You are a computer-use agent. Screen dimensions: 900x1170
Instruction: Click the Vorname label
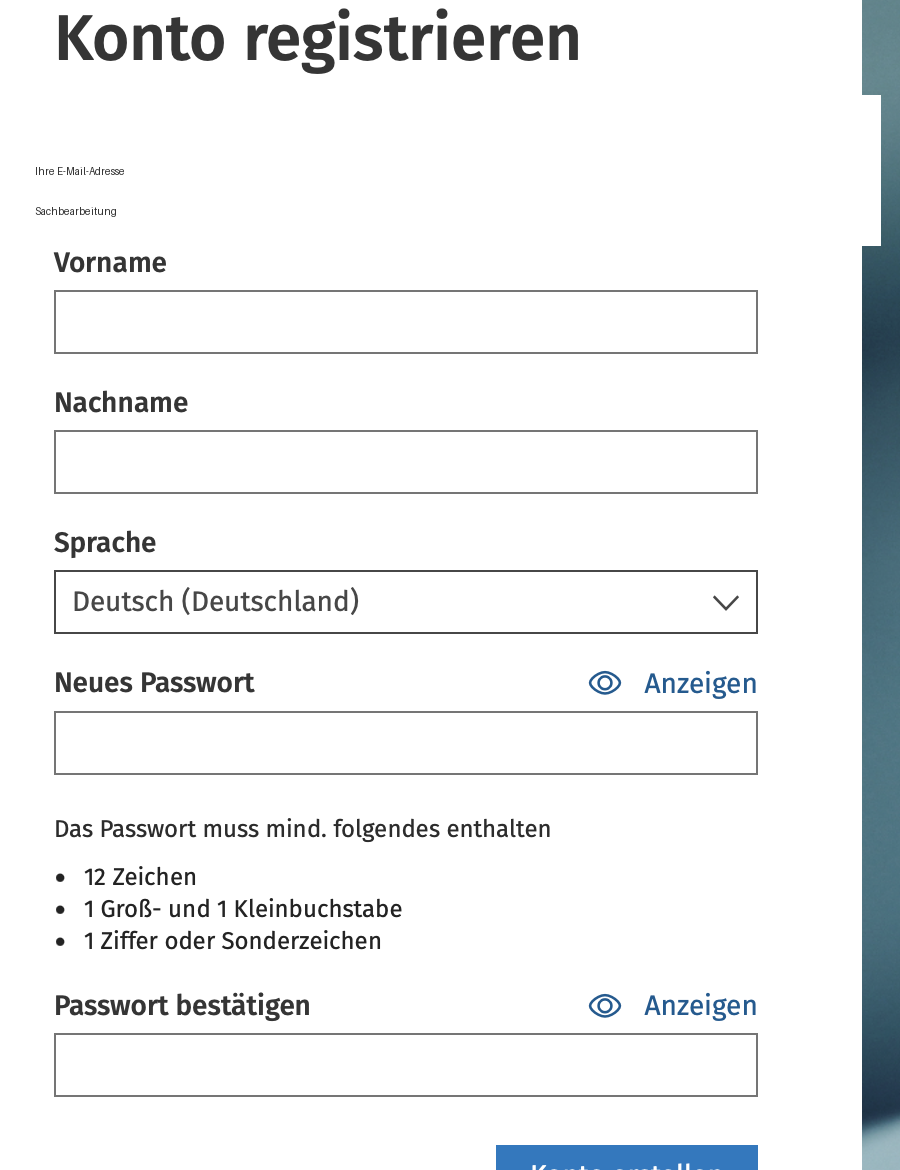pyautogui.click(x=110, y=263)
